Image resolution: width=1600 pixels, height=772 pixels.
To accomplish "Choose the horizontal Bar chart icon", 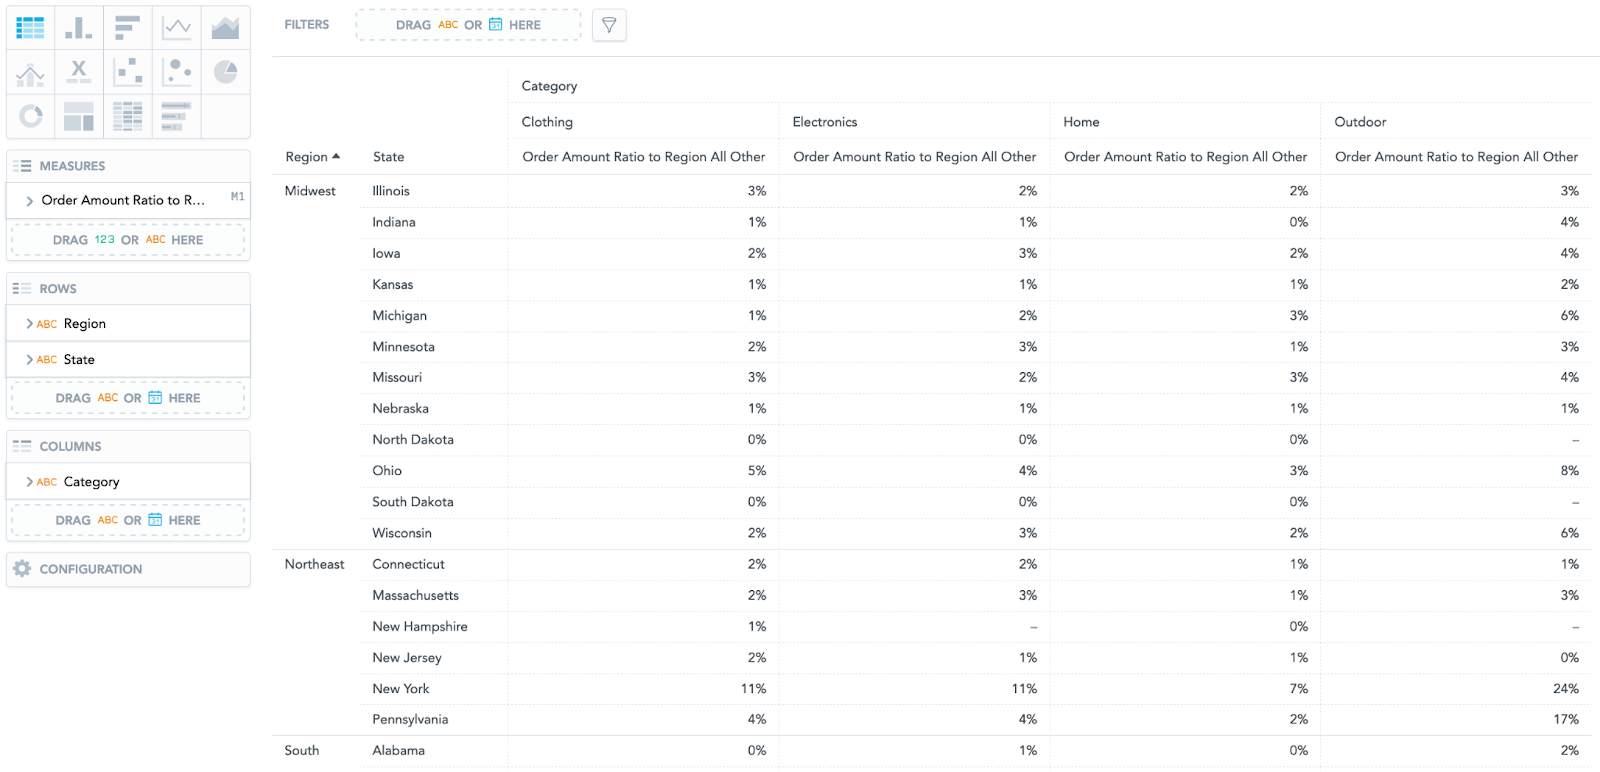I will click(x=127, y=28).
